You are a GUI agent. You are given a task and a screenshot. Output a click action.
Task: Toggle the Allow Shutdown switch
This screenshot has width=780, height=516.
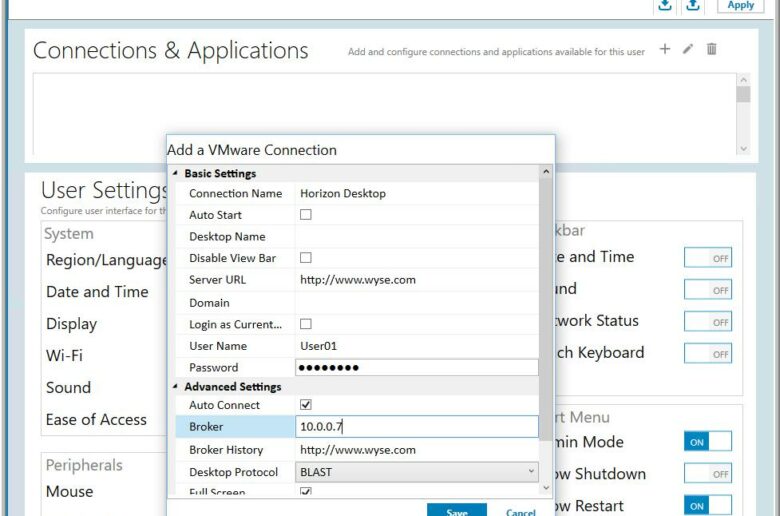707,474
